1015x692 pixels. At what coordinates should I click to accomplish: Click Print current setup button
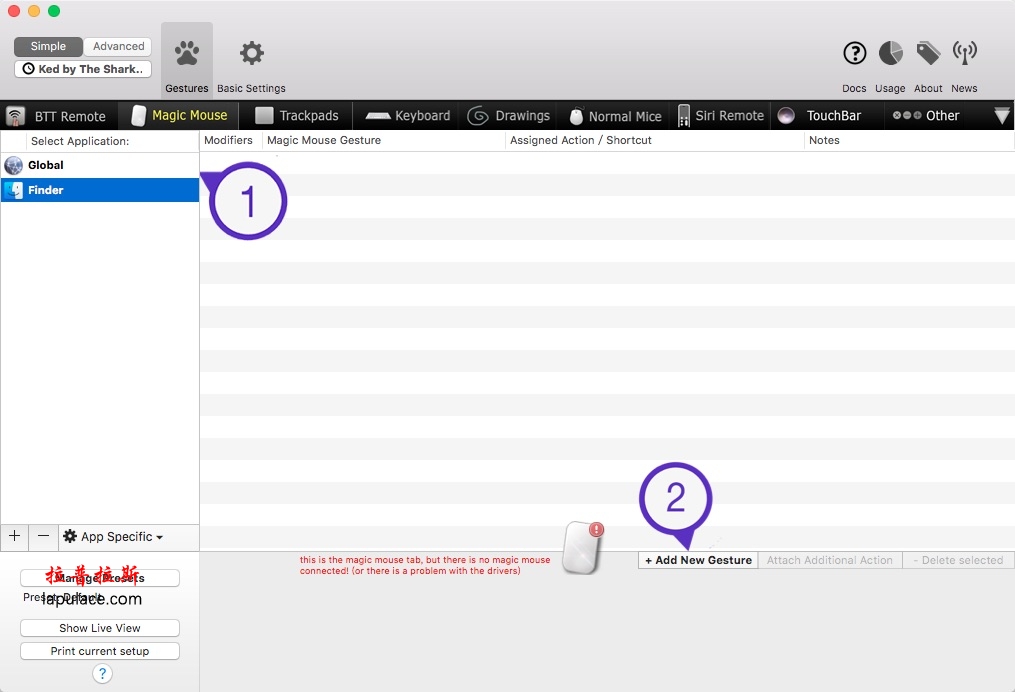tap(100, 651)
